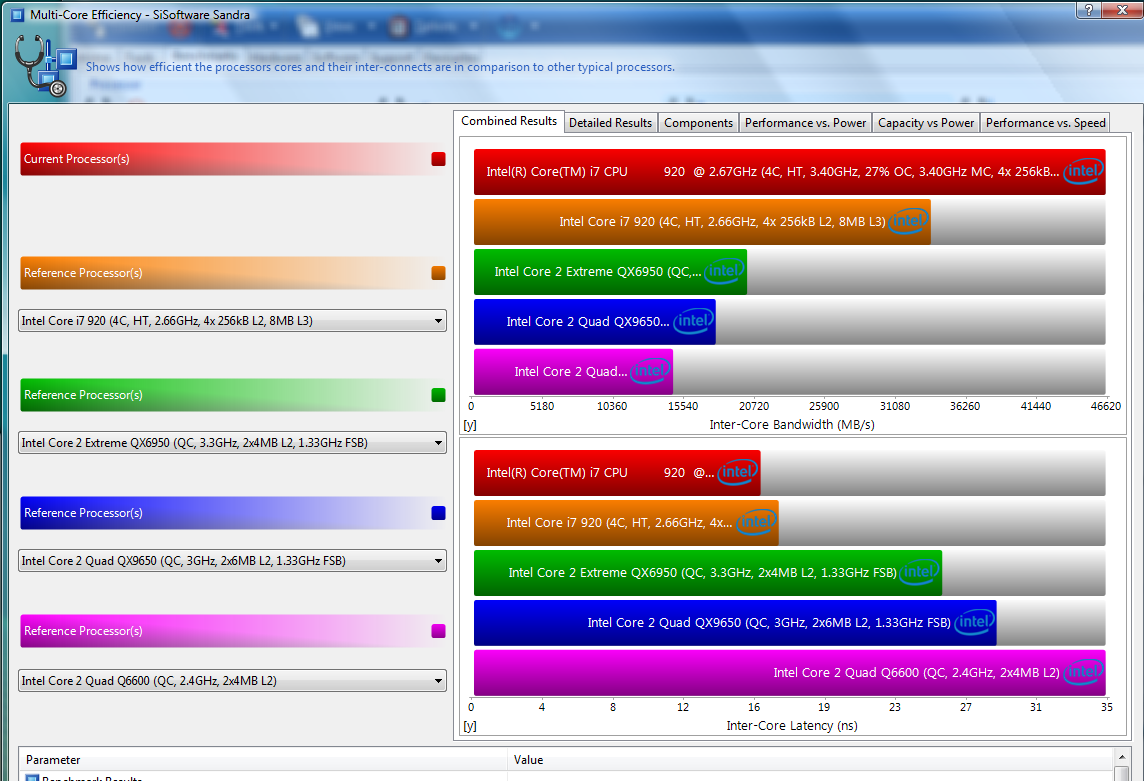Viewport: 1144px width, 781px height.
Task: Open the Intel Core i7 920 reference dropdown
Action: tap(438, 321)
